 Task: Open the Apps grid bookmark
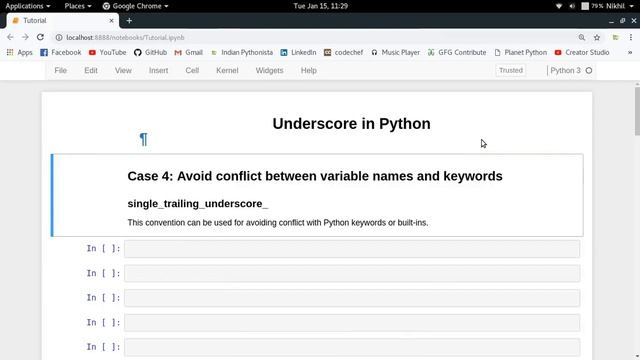[x=20, y=52]
